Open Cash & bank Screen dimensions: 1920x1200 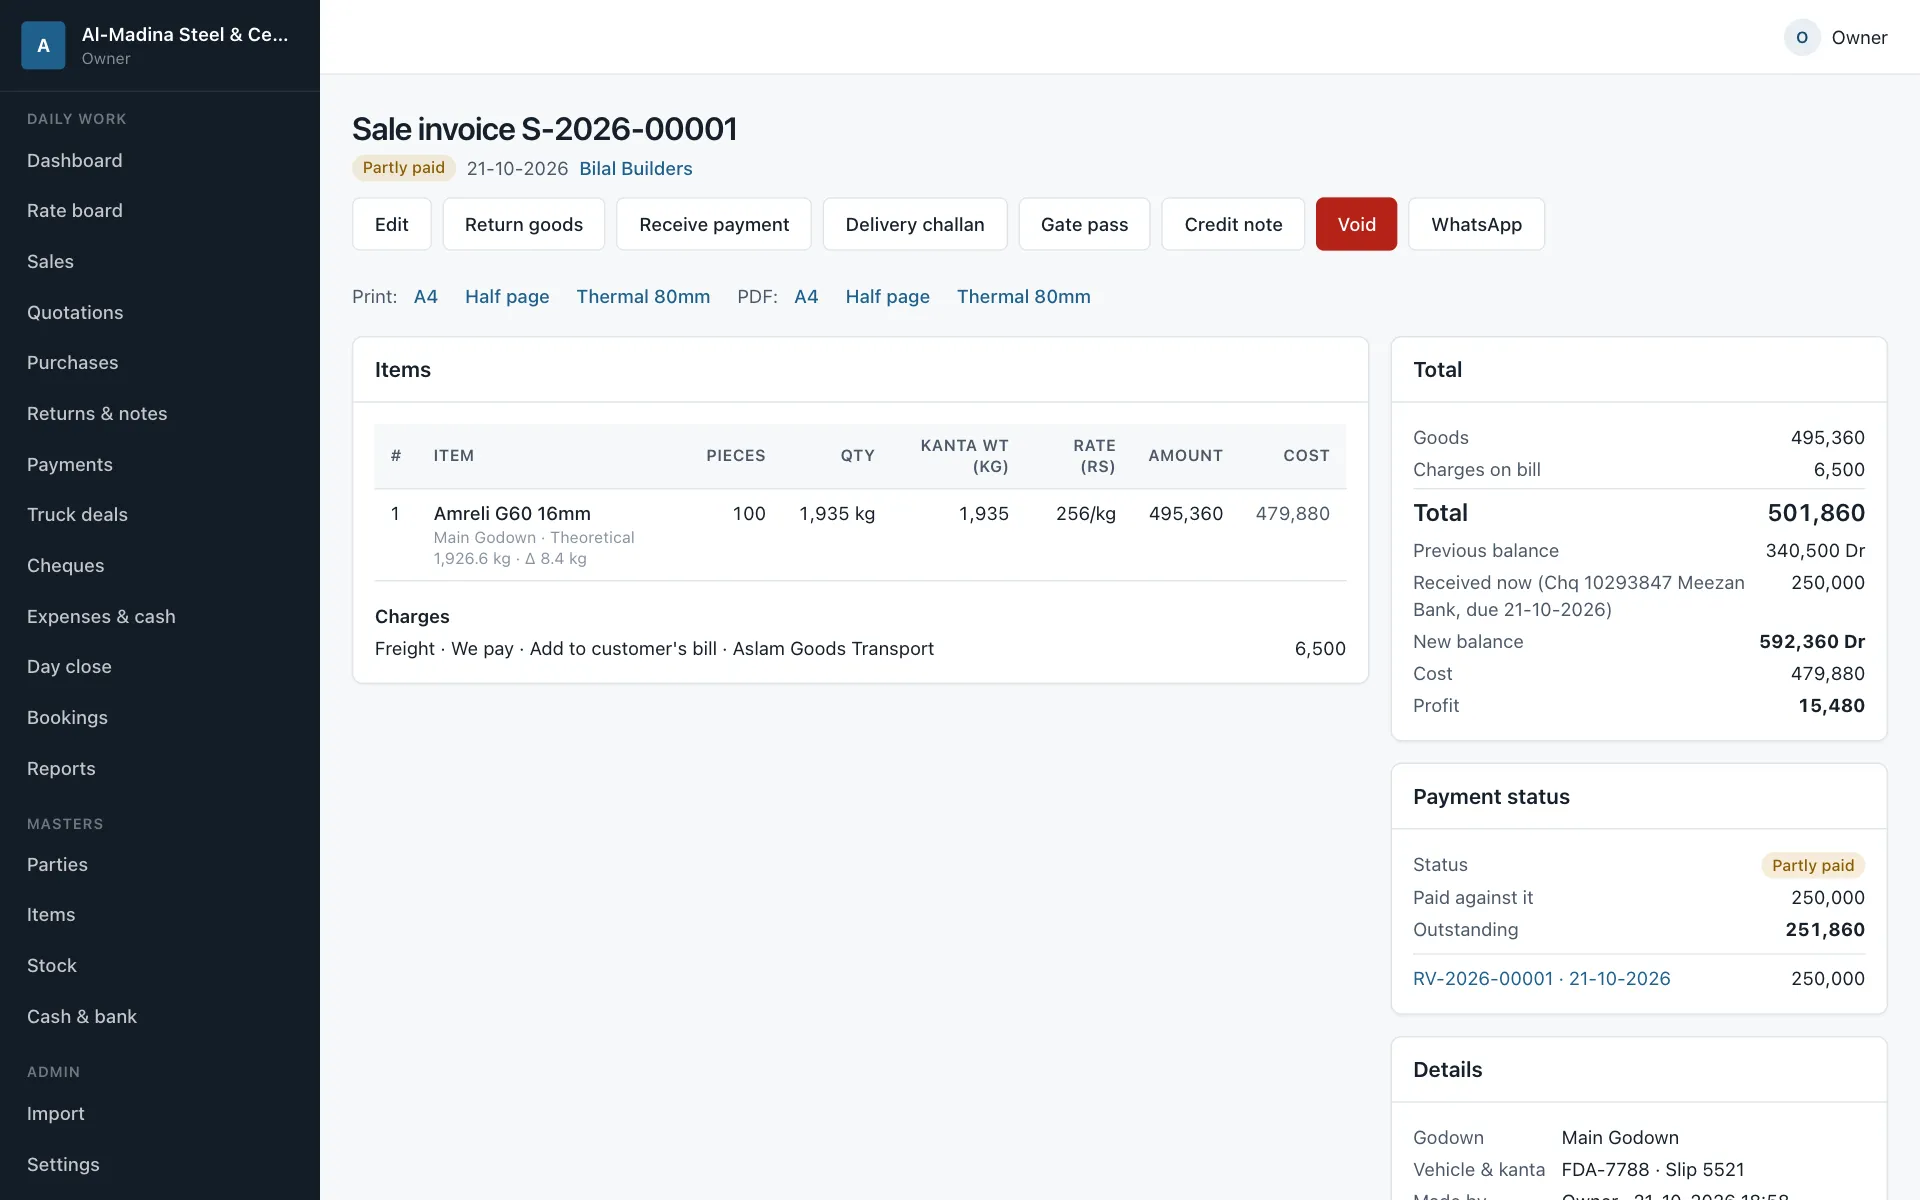tap(82, 1017)
